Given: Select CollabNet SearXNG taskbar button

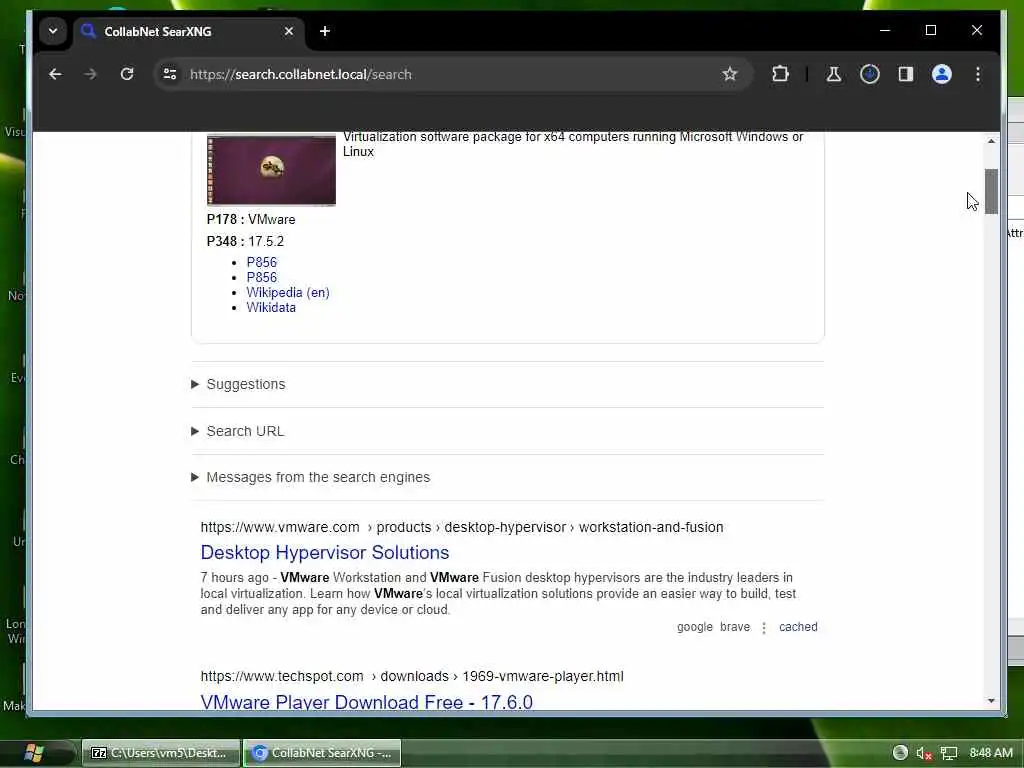Looking at the screenshot, I should click(x=323, y=753).
